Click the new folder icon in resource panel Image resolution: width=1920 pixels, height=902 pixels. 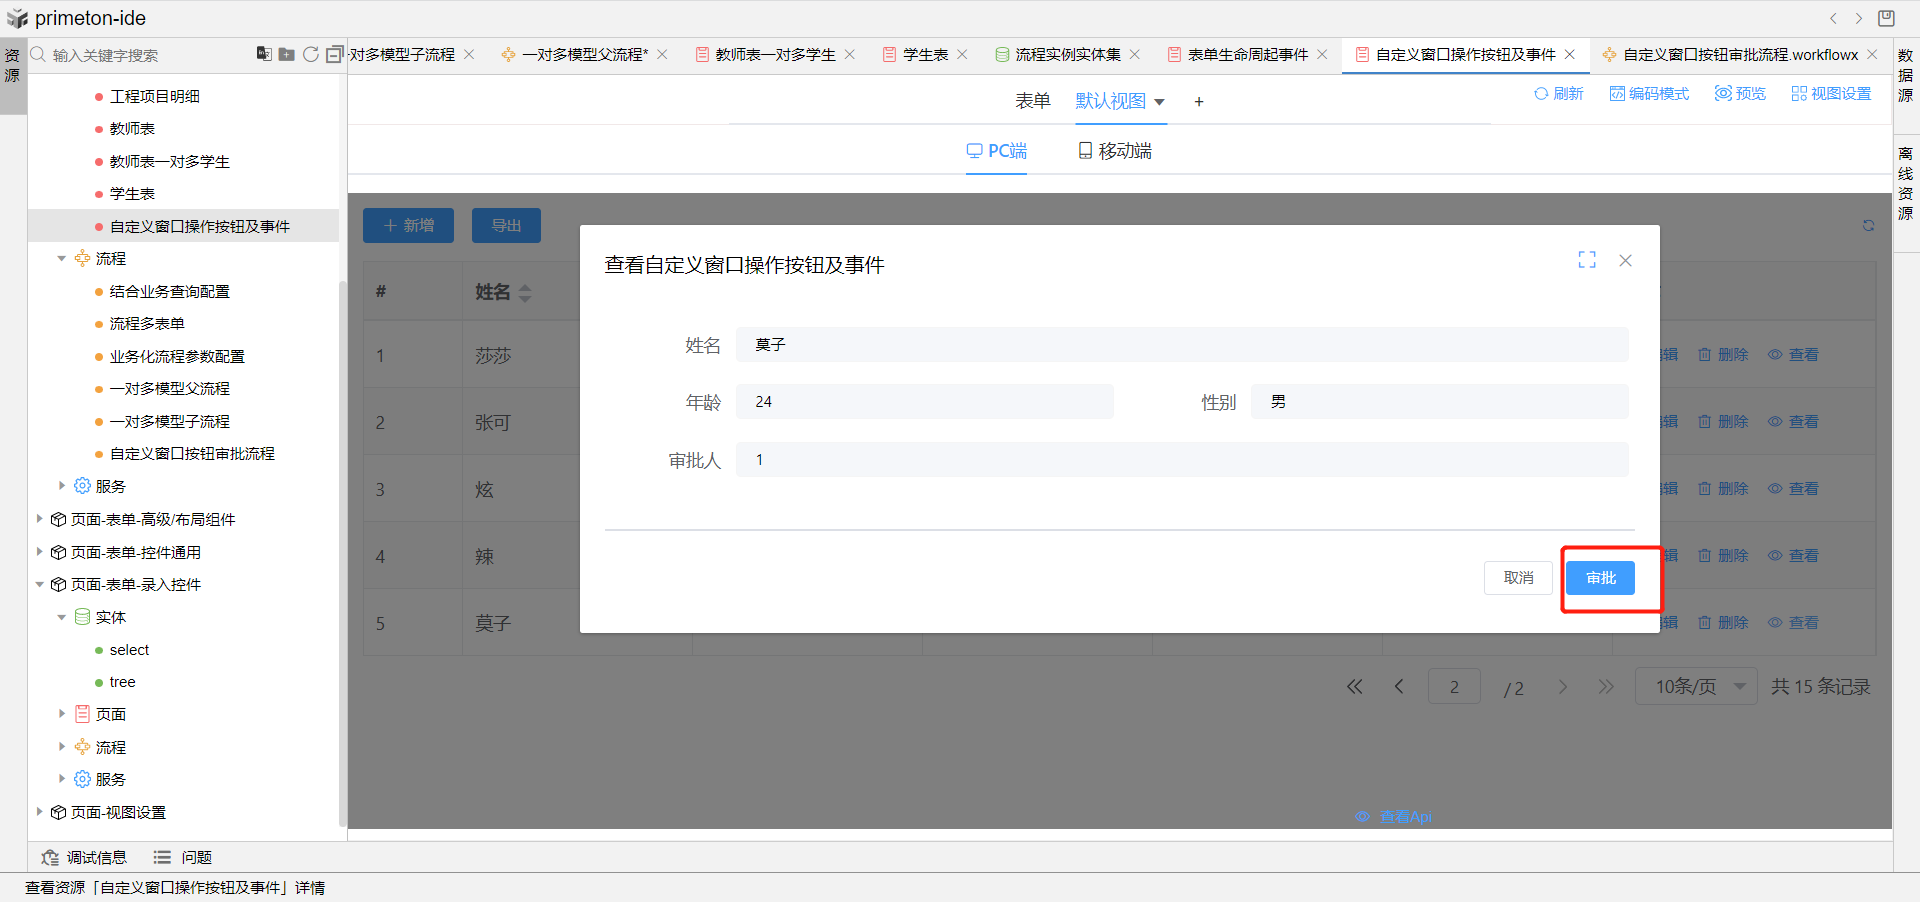click(286, 54)
